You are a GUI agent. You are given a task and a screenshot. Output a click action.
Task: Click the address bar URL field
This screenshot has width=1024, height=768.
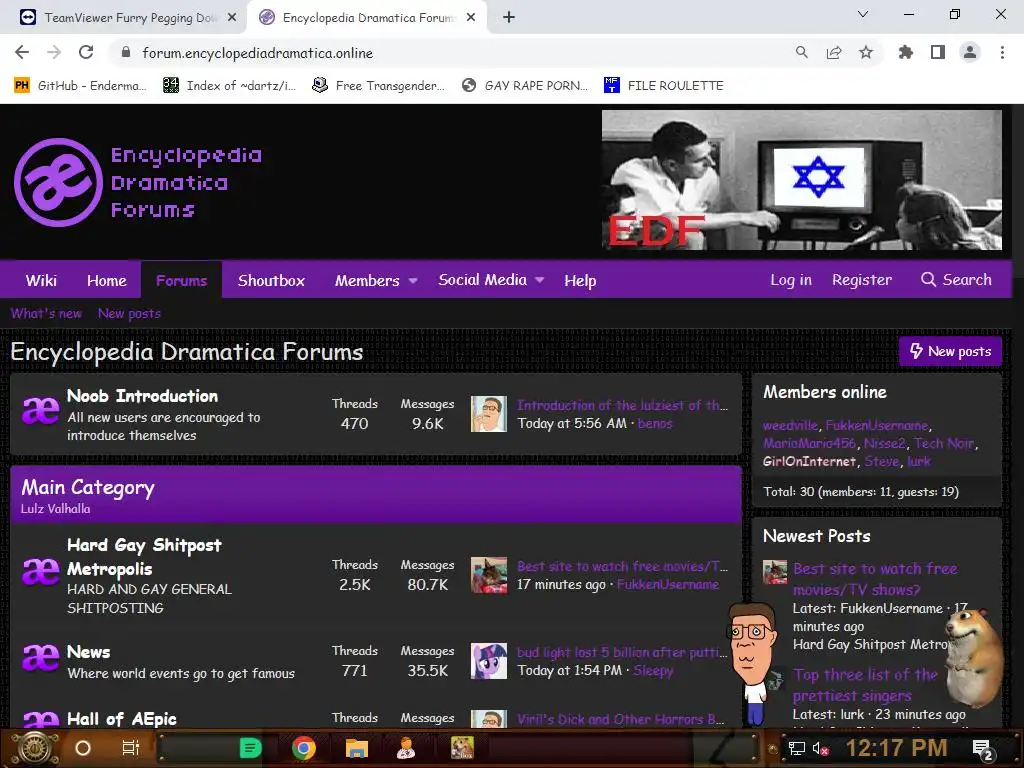(x=451, y=53)
